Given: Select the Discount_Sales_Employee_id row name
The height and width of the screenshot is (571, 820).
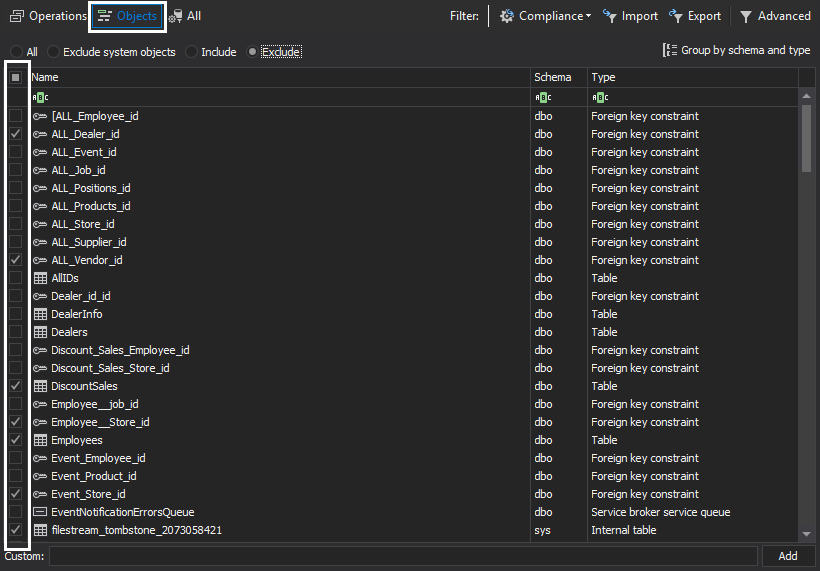Looking at the screenshot, I should tap(120, 350).
